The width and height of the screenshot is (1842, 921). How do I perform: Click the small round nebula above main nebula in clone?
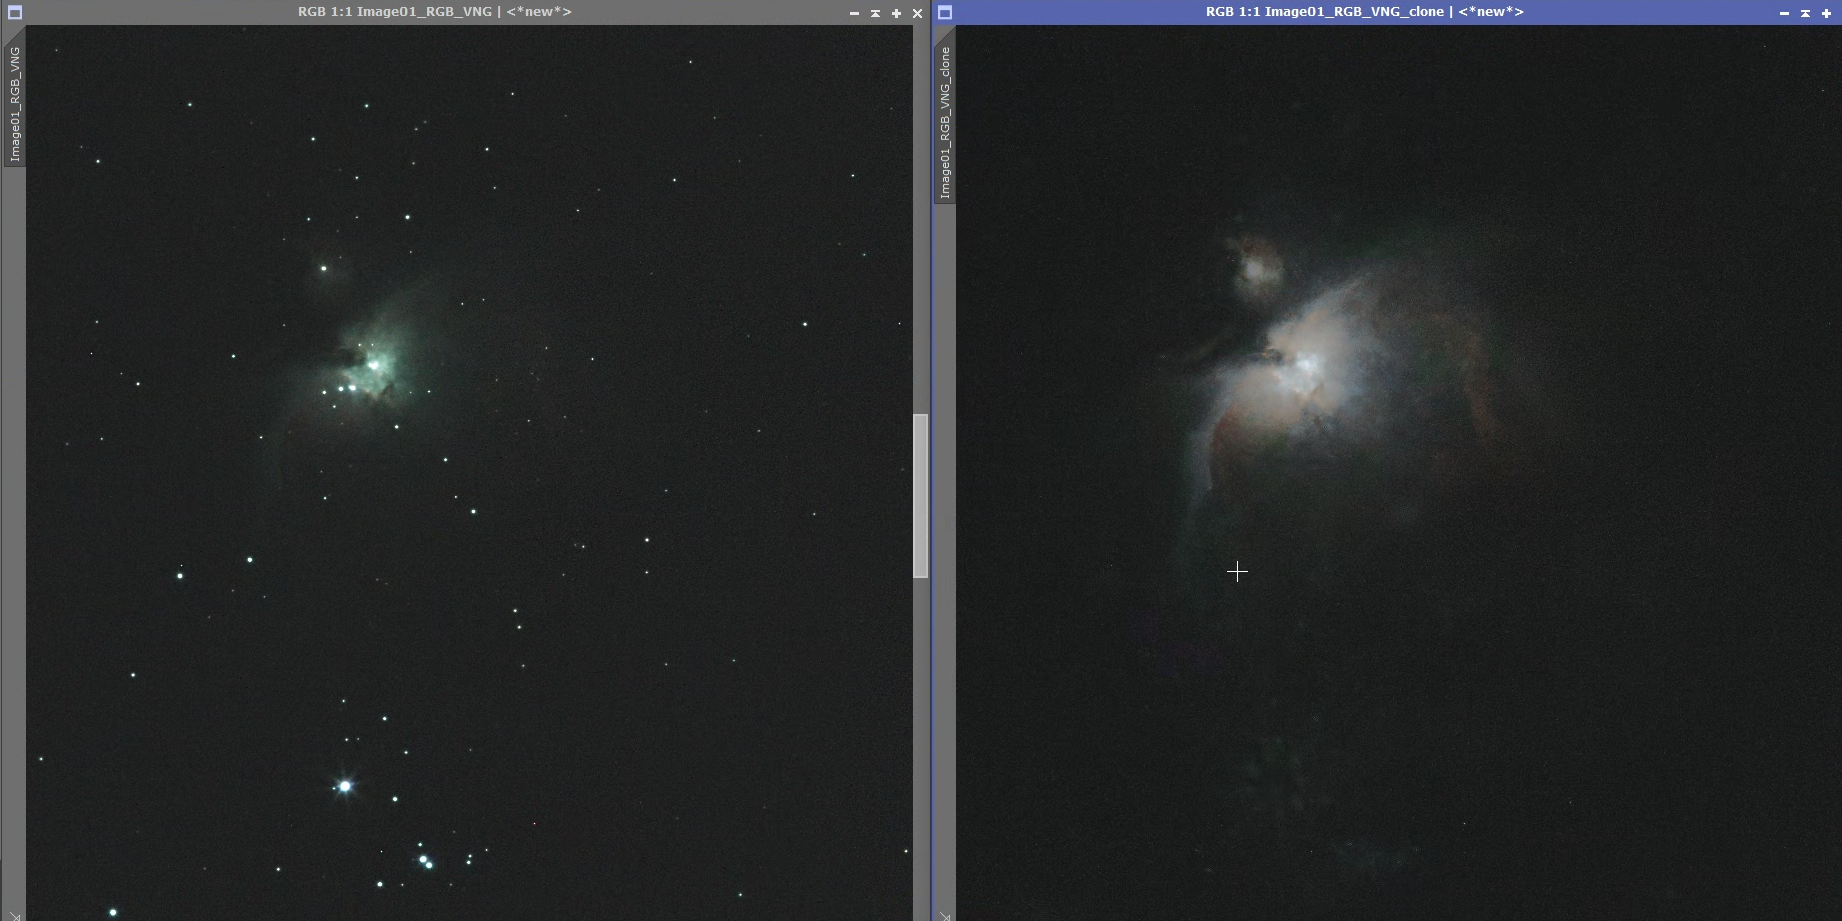click(1254, 266)
